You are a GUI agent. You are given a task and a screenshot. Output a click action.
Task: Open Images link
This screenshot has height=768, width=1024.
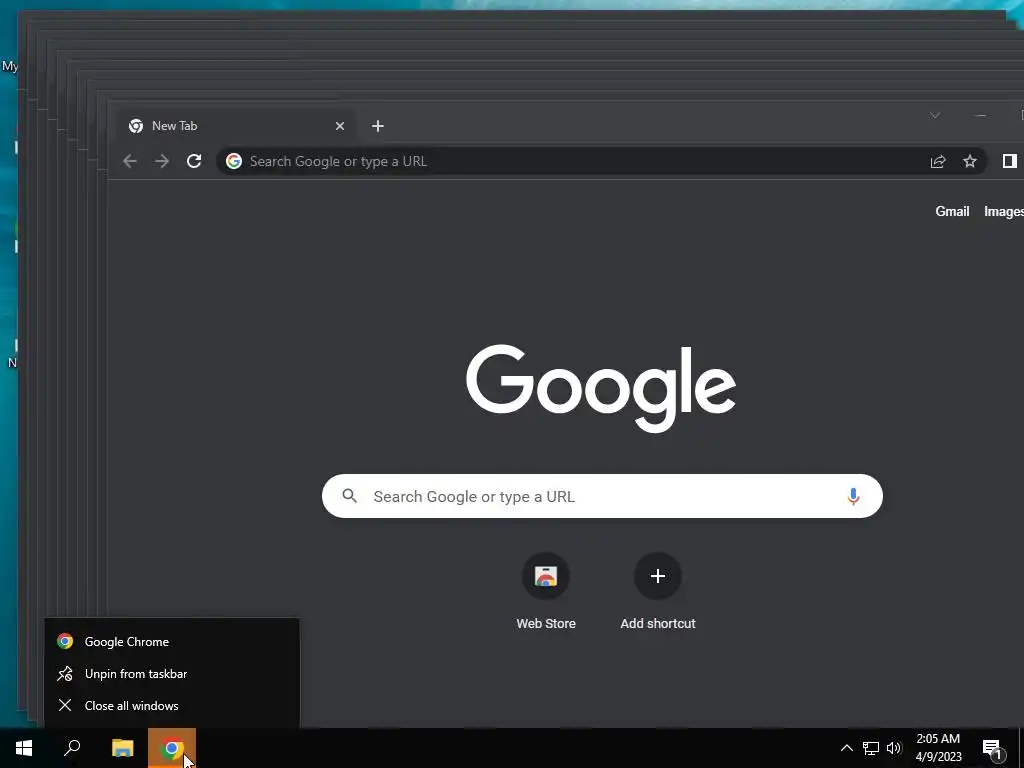click(x=1004, y=212)
